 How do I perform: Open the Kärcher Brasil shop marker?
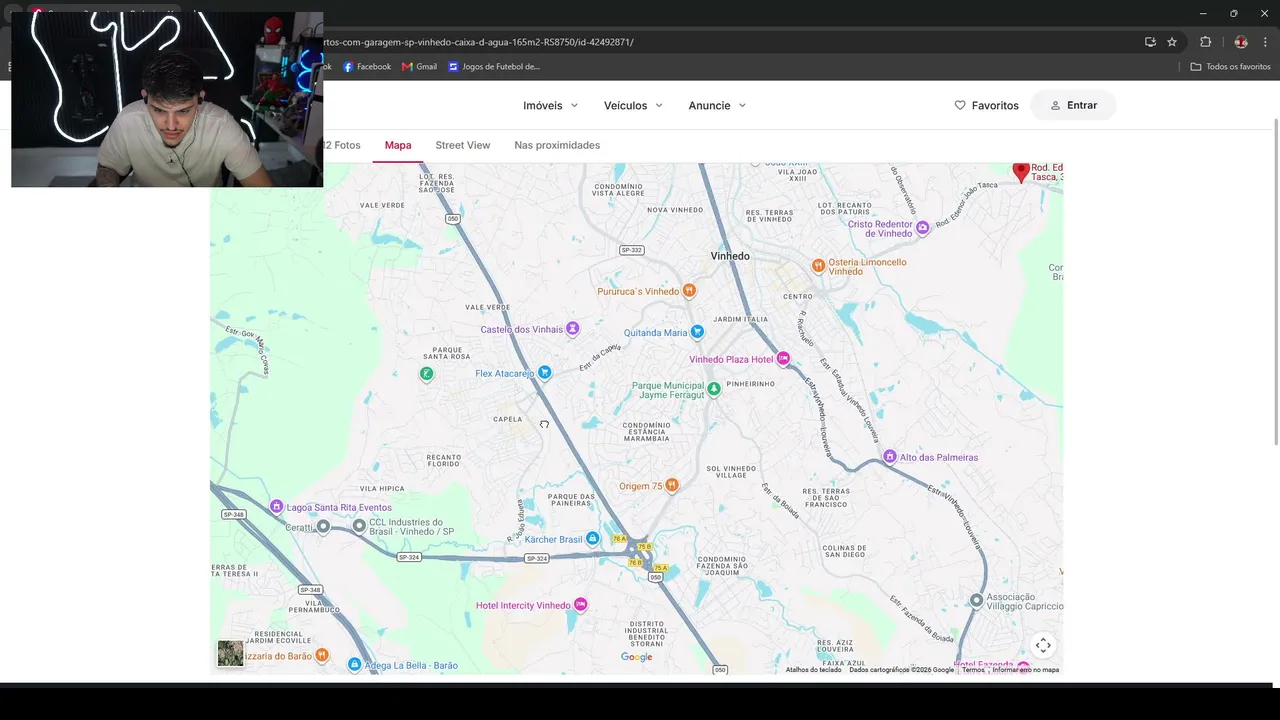[x=593, y=539]
